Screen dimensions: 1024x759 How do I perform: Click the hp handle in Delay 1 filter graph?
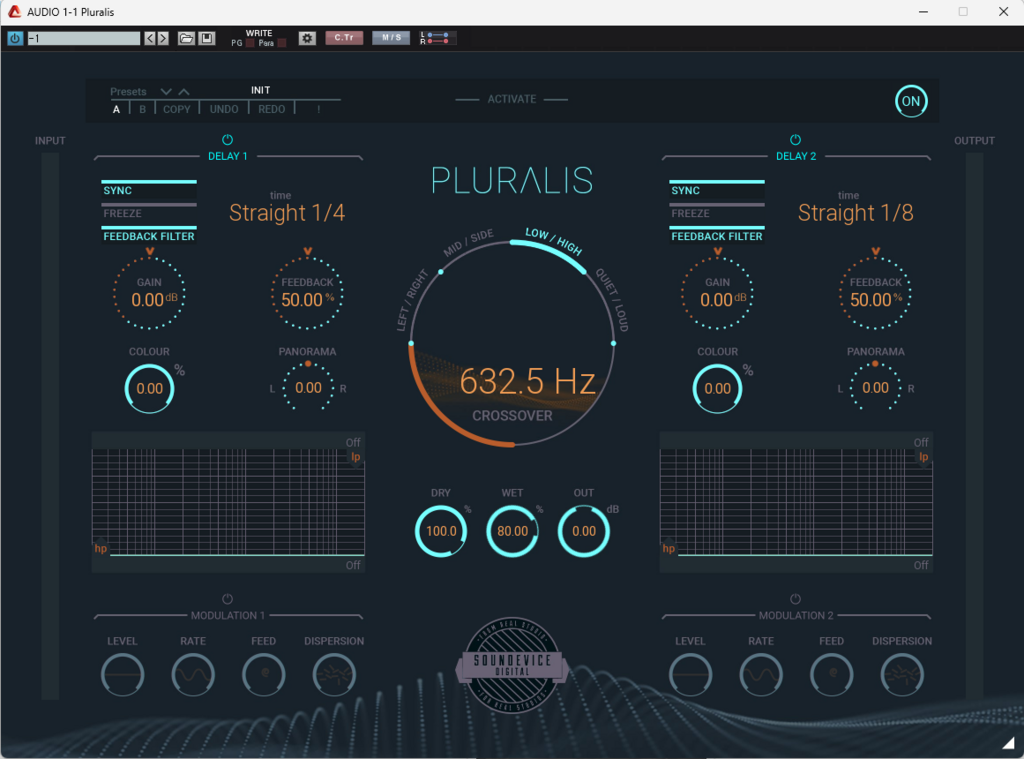(101, 549)
